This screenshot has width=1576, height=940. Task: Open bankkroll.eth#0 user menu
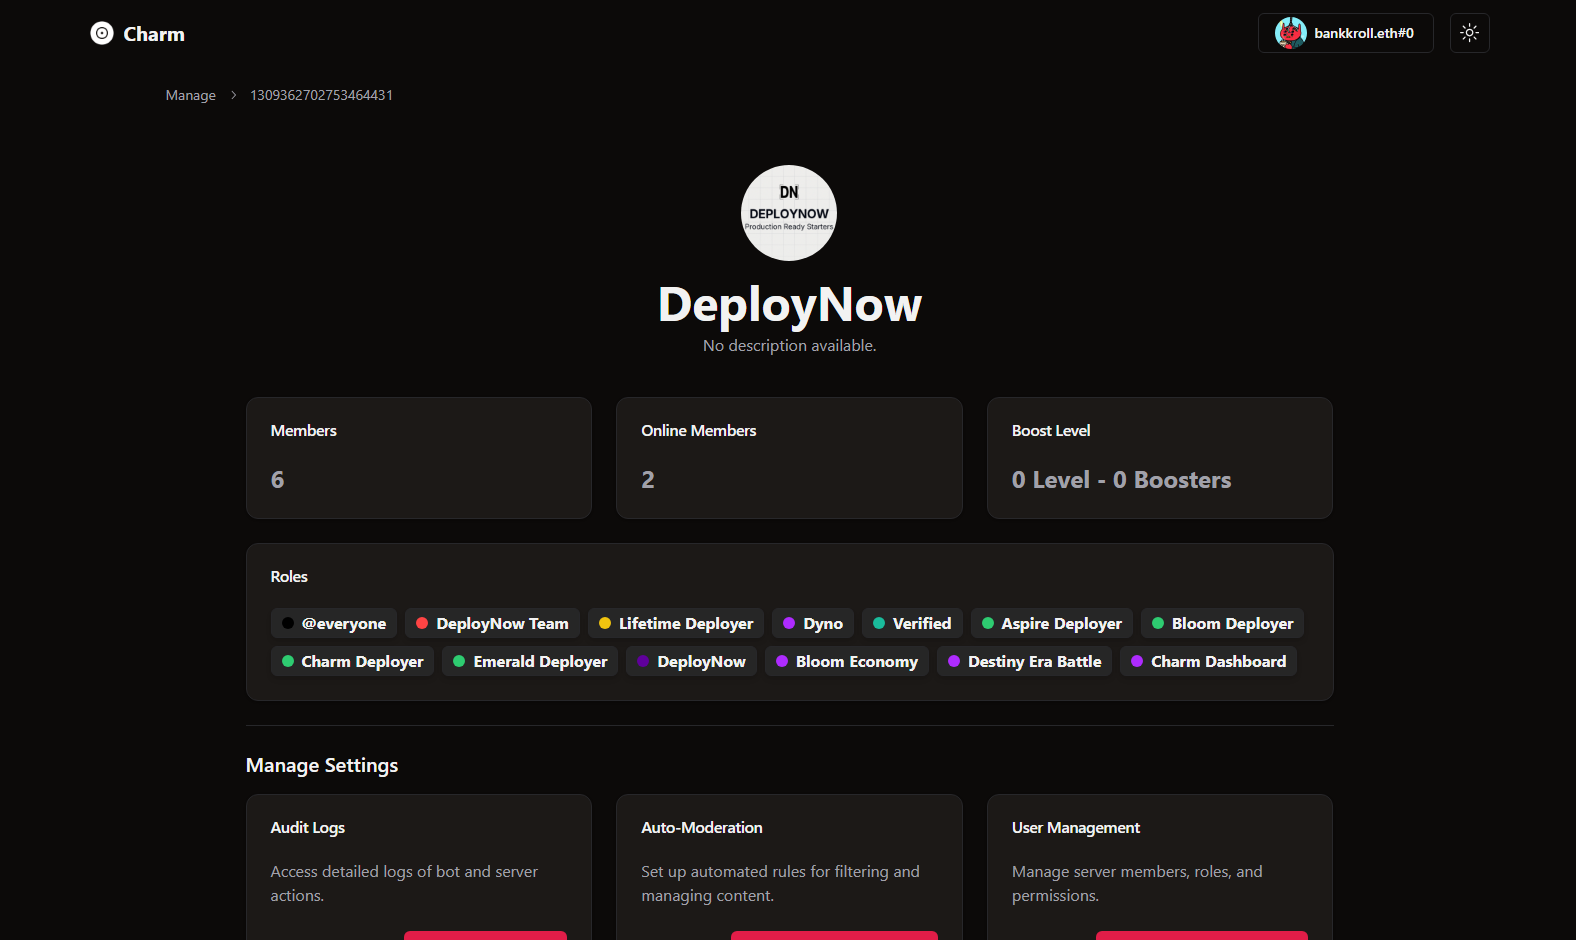[x=1345, y=33]
